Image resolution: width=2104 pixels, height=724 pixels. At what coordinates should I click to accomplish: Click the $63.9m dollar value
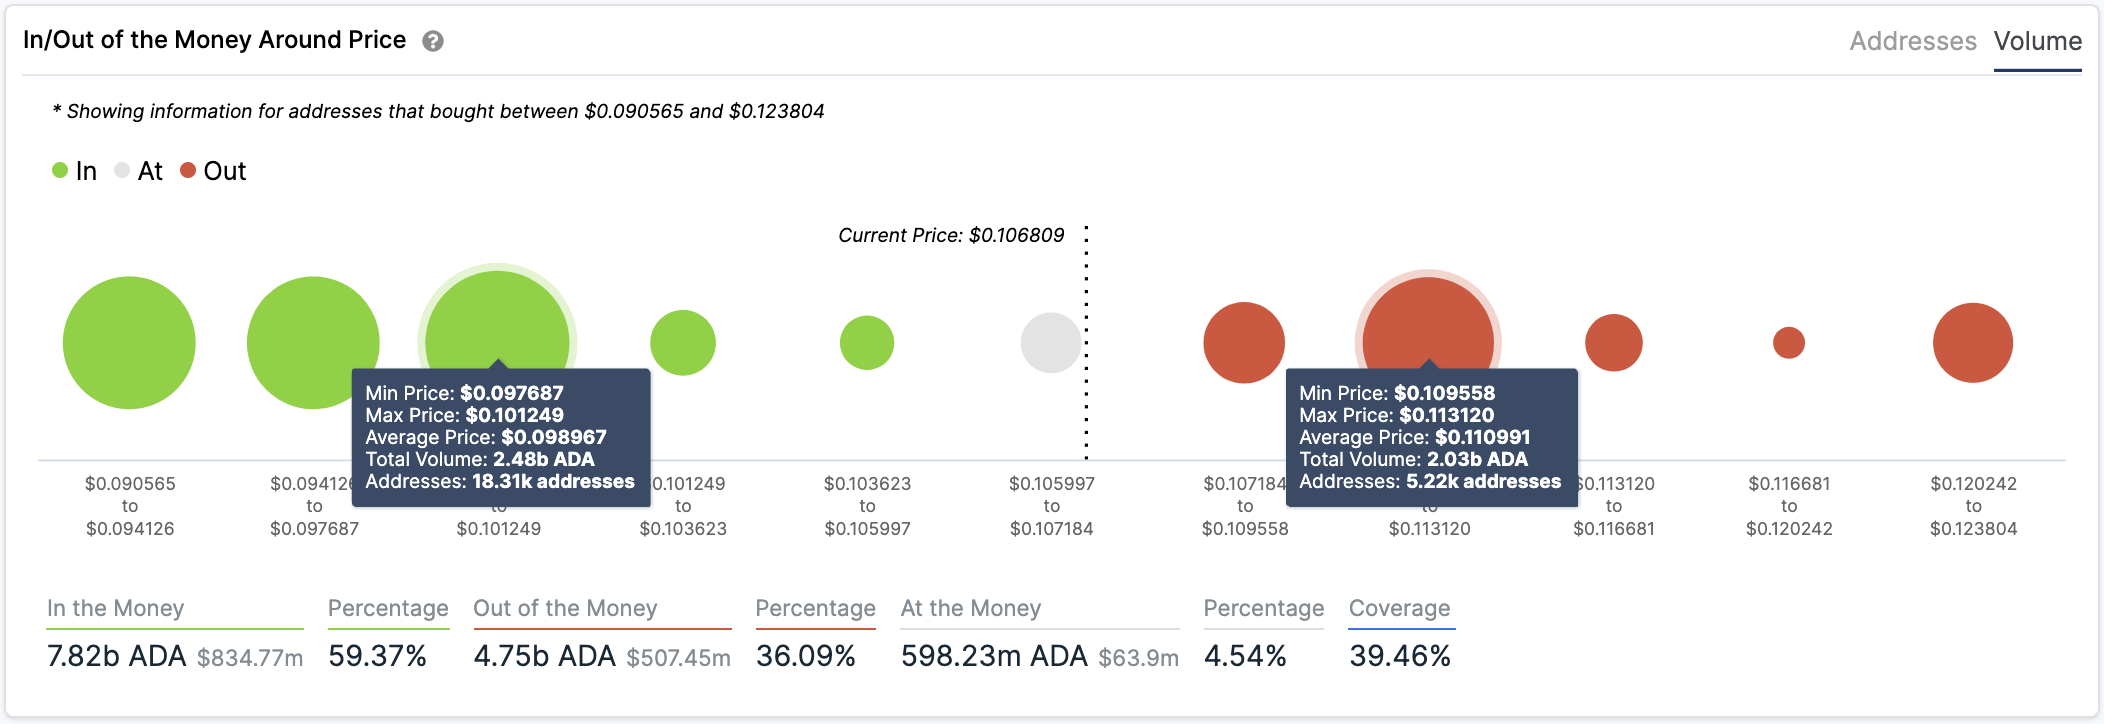pyautogui.click(x=1139, y=658)
